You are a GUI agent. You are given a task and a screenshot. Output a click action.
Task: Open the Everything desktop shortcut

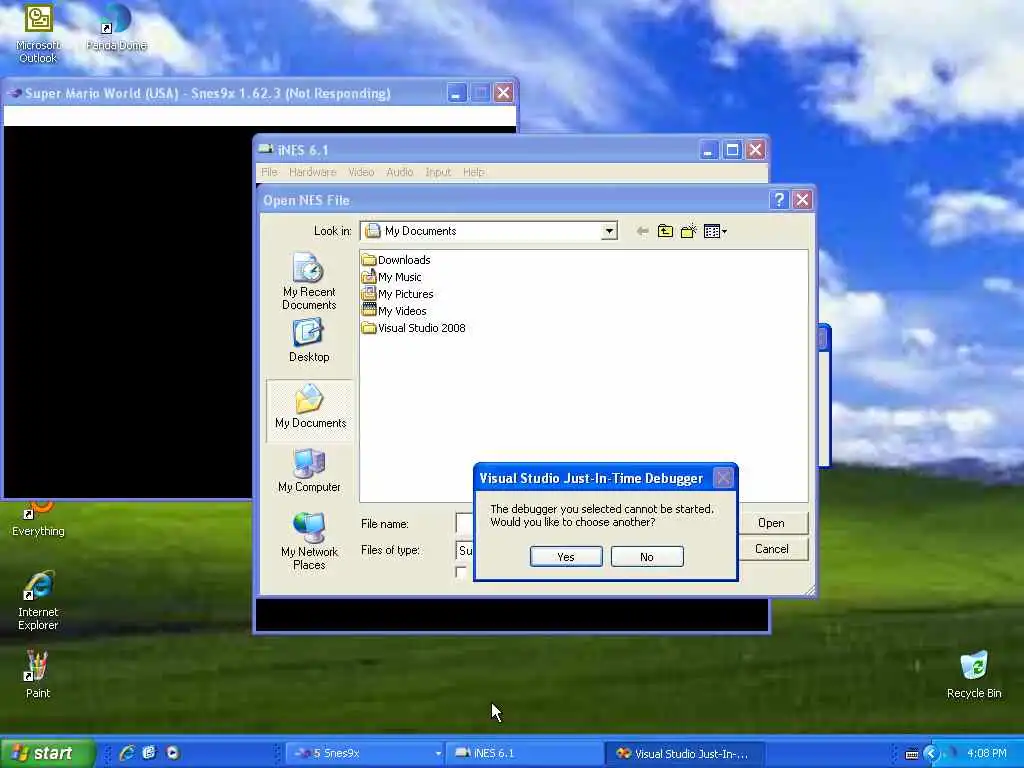38,519
